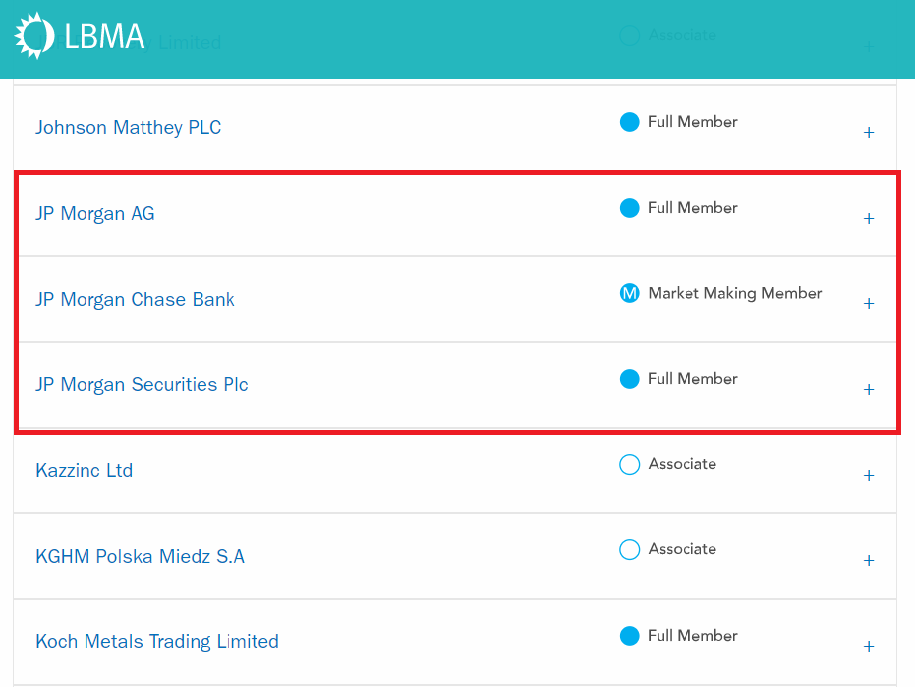Expand JP Morgan AG details plus sign
Screen dimensions: 915x687
coord(869,218)
